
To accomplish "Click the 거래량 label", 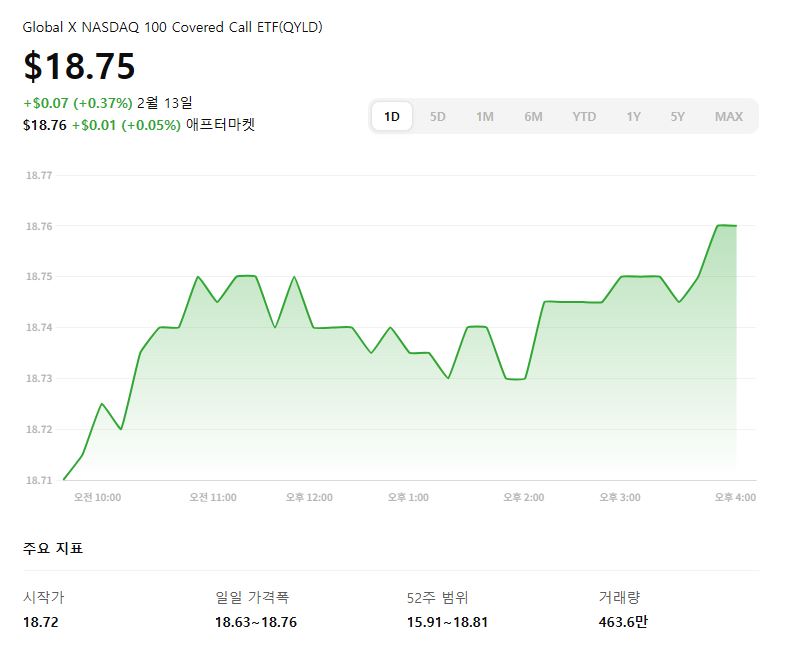I will (619, 598).
